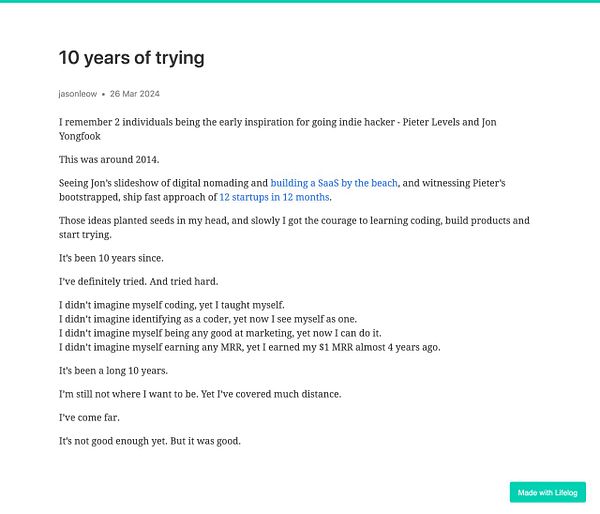Click the 'It's been a long 10 years.' line
Viewport: 600px width, 514px height.
pyautogui.click(x=113, y=371)
